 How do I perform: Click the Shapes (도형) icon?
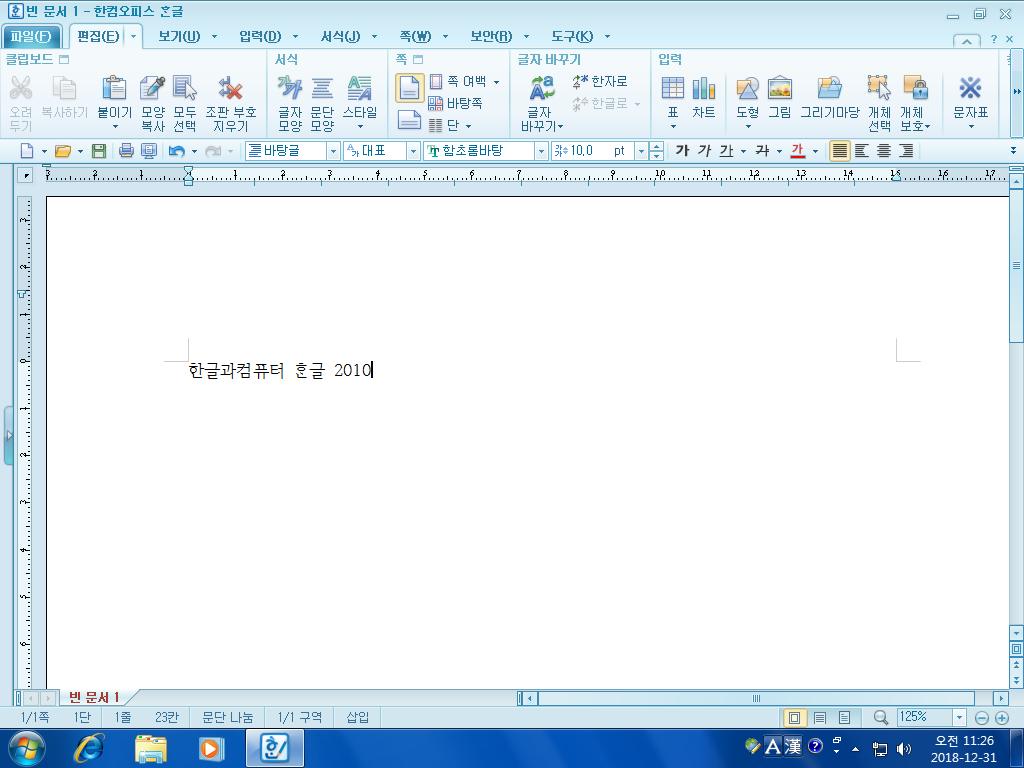click(x=748, y=88)
